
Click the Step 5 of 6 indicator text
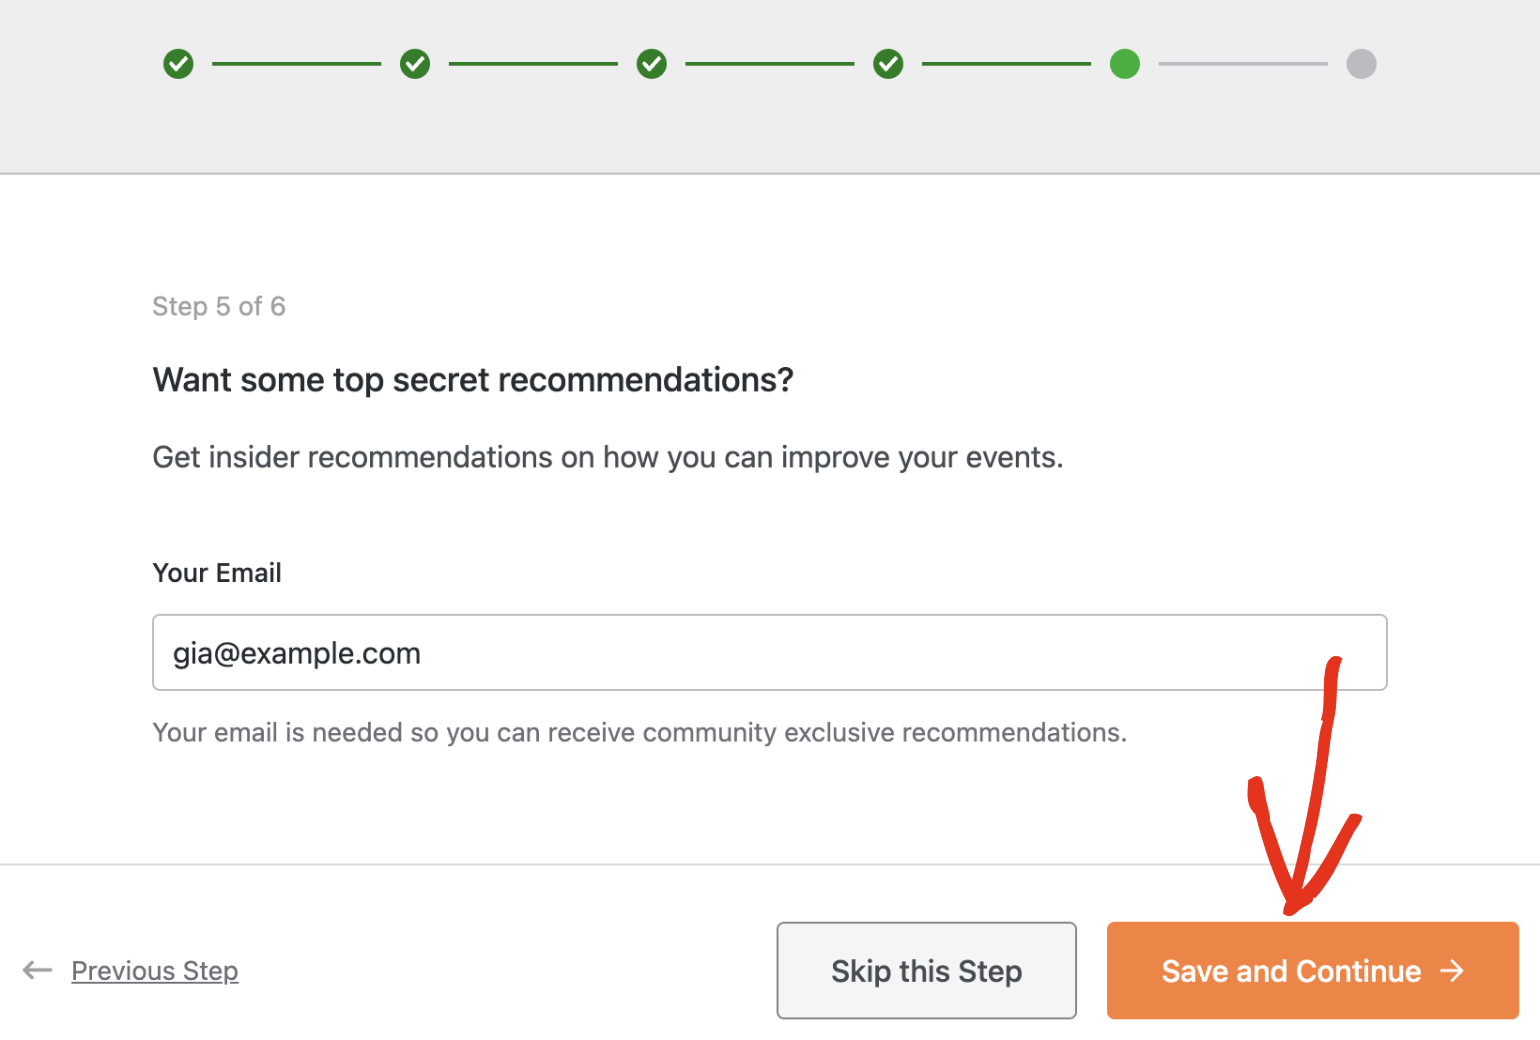click(x=219, y=306)
